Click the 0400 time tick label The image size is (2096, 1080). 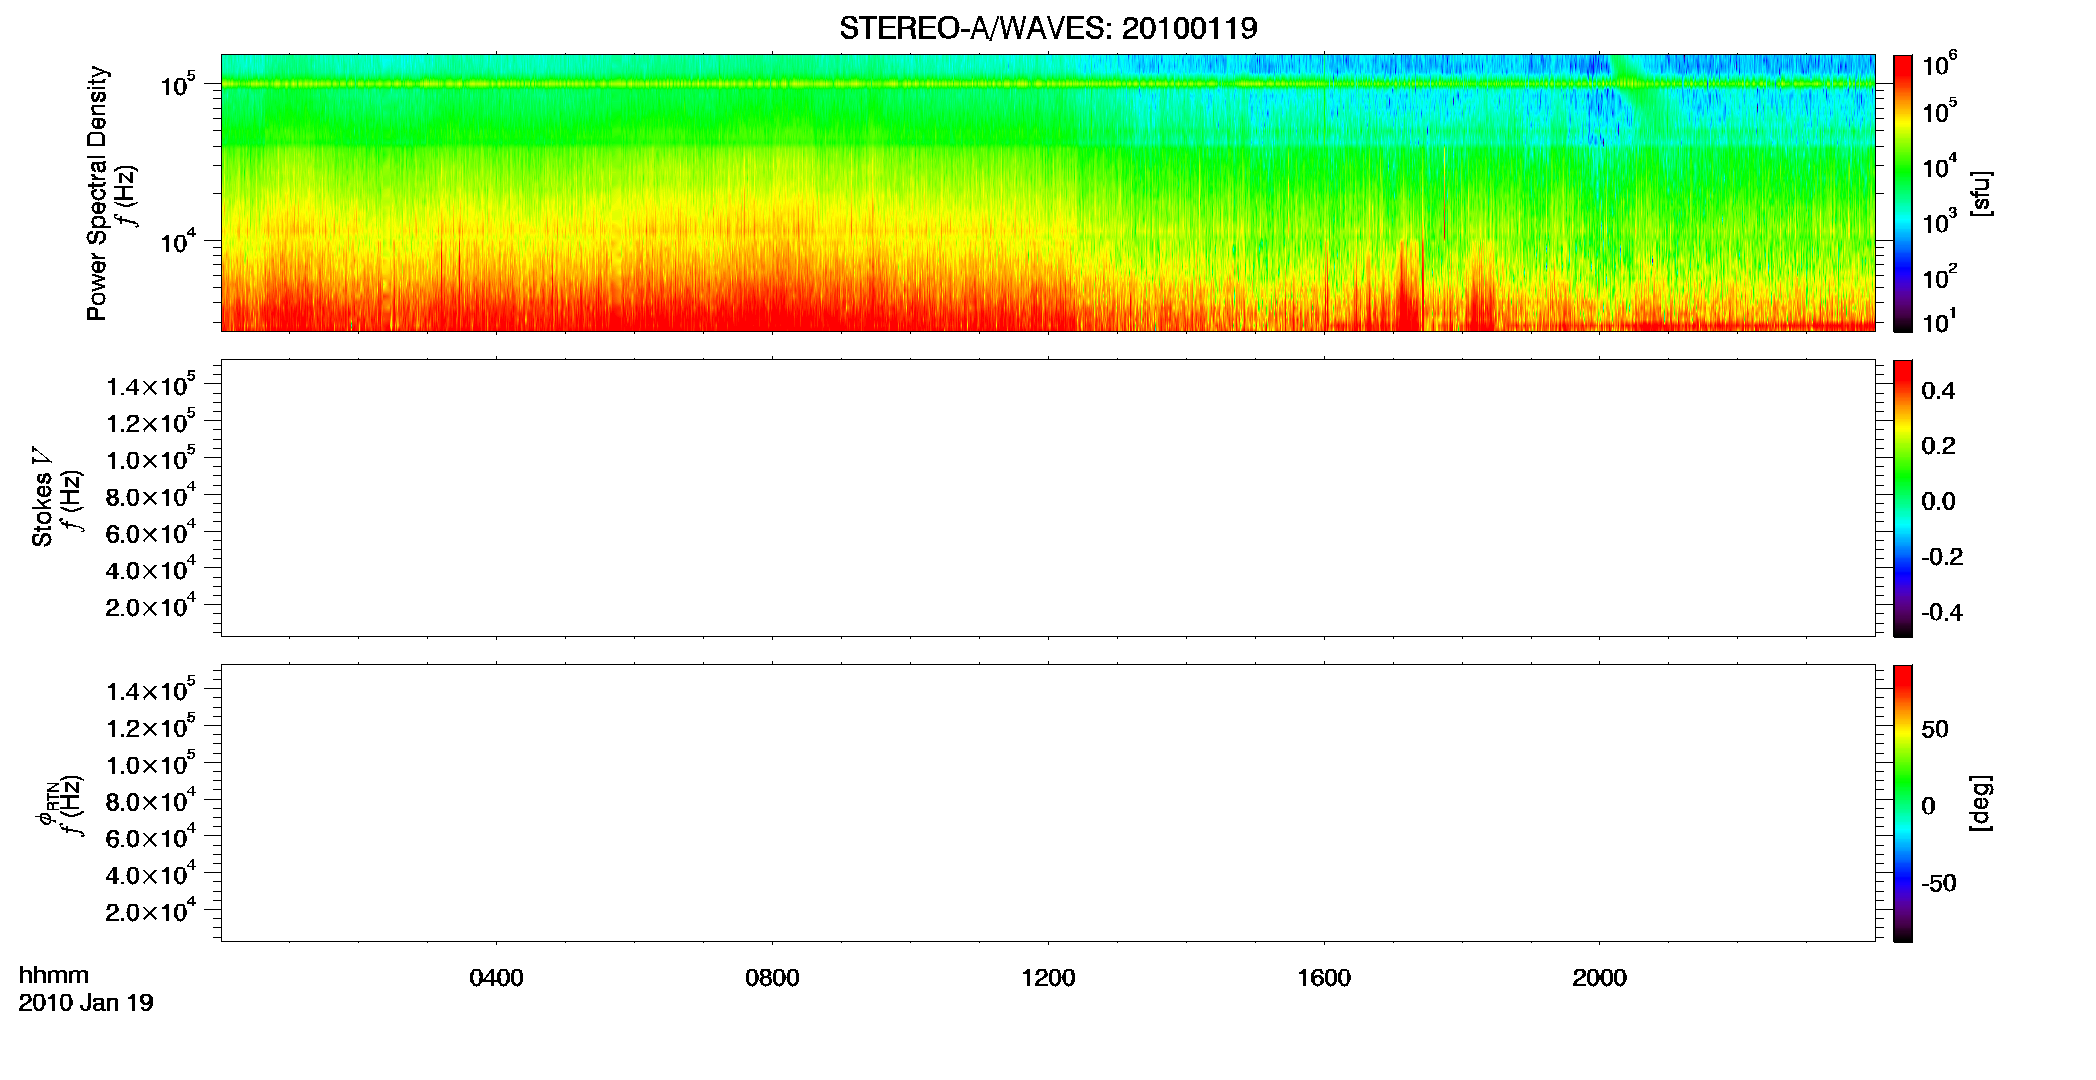tap(496, 978)
